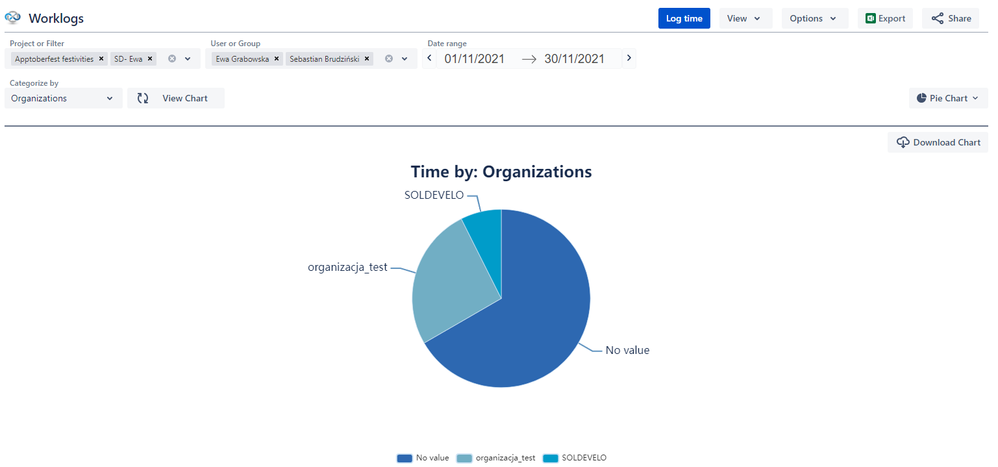Toggle organizacja_test legend swatch

coord(464,458)
